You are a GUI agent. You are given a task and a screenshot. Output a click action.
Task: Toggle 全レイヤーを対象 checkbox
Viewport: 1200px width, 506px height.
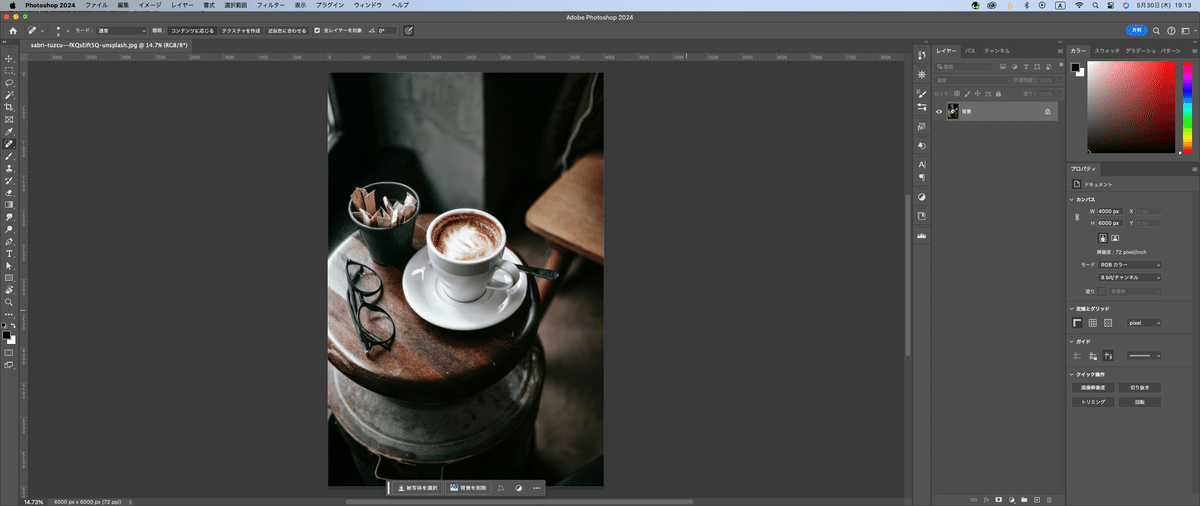(317, 31)
